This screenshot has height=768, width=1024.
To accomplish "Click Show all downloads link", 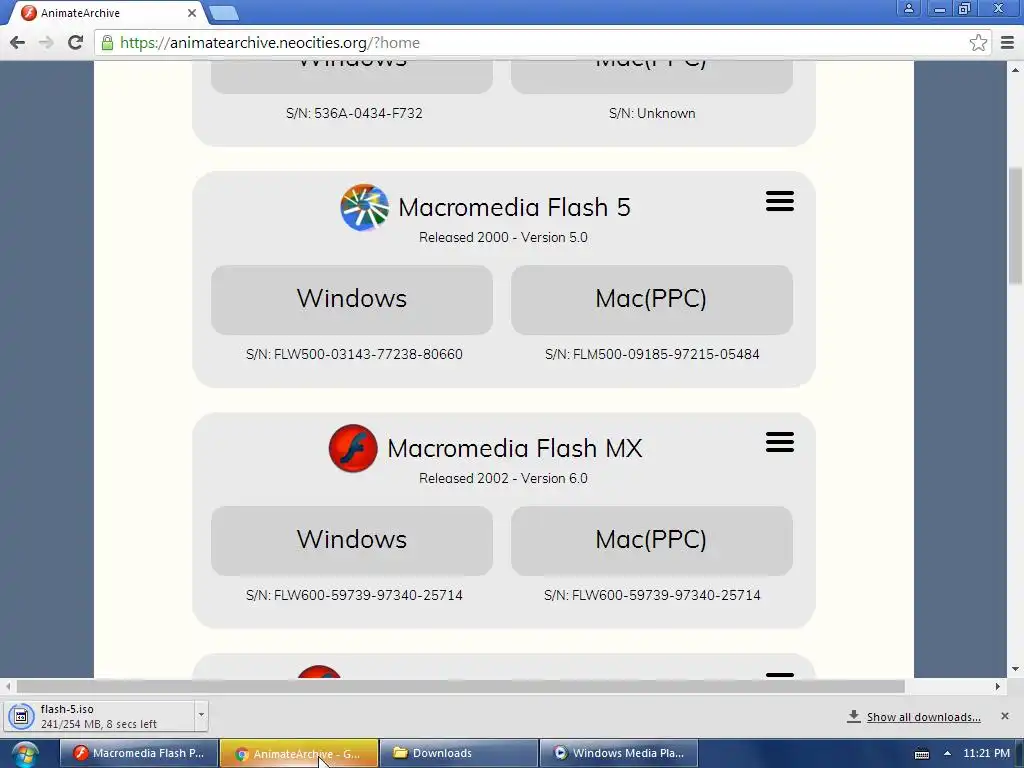I will (923, 717).
